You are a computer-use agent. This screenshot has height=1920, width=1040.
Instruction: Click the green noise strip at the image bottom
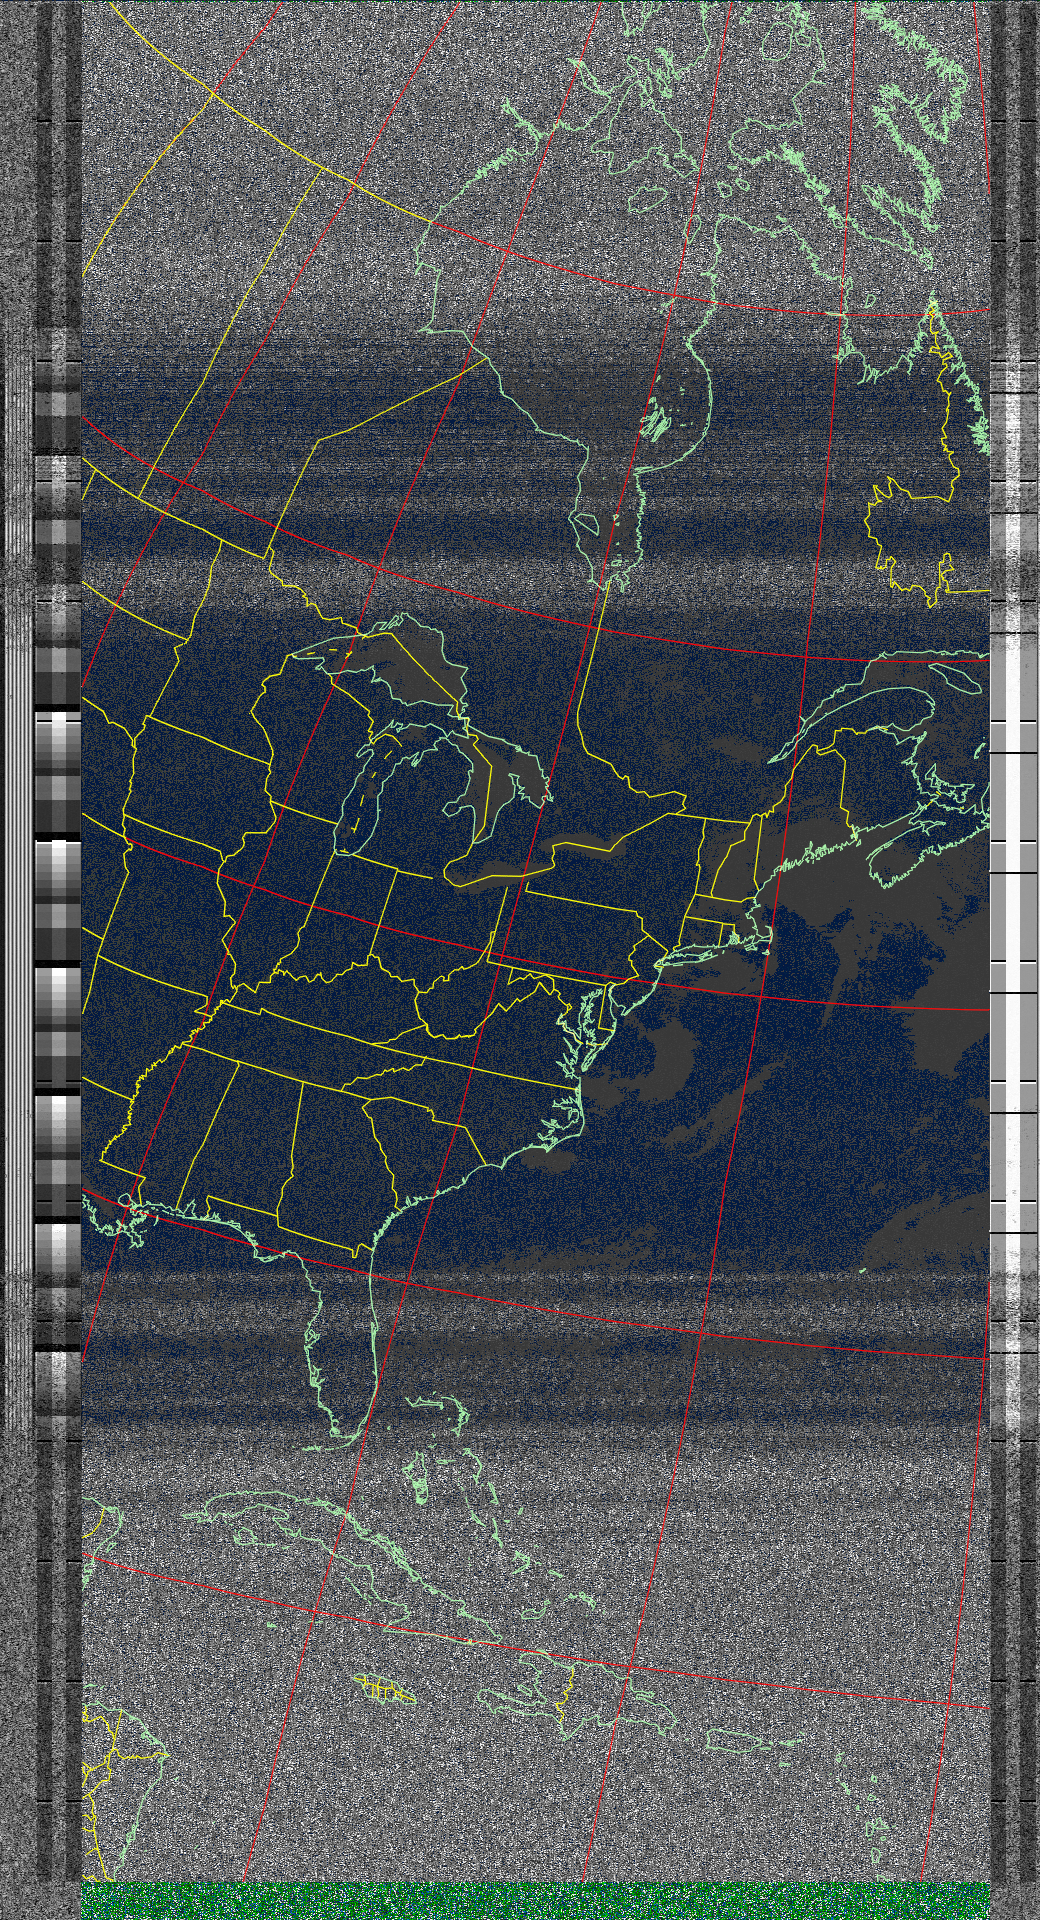pos(535,1900)
